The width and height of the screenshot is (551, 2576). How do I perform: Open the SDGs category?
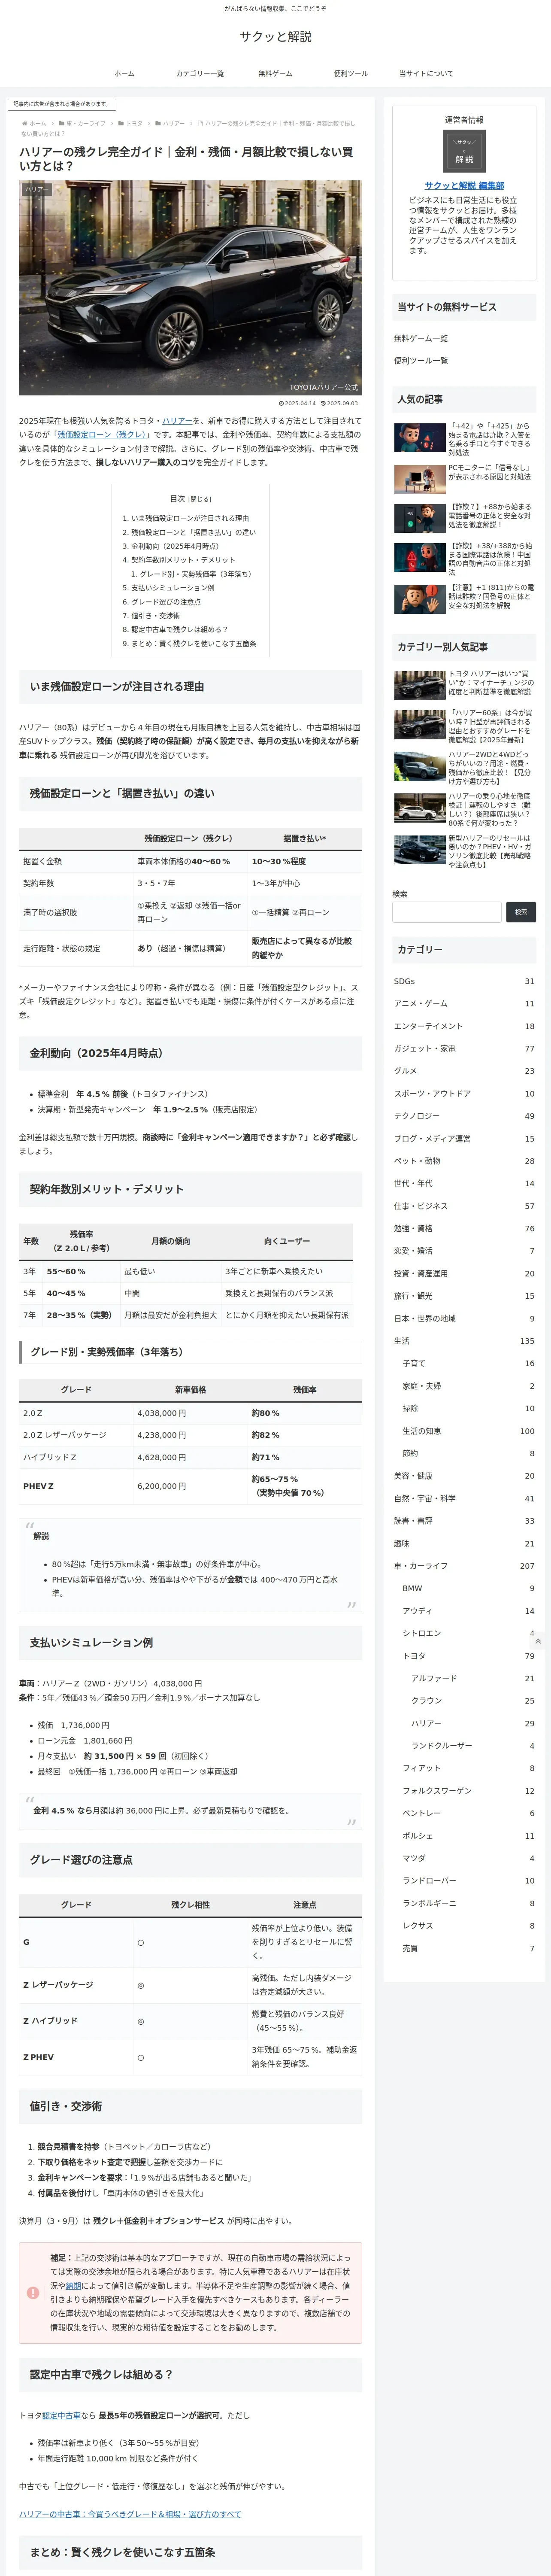[x=464, y=981]
